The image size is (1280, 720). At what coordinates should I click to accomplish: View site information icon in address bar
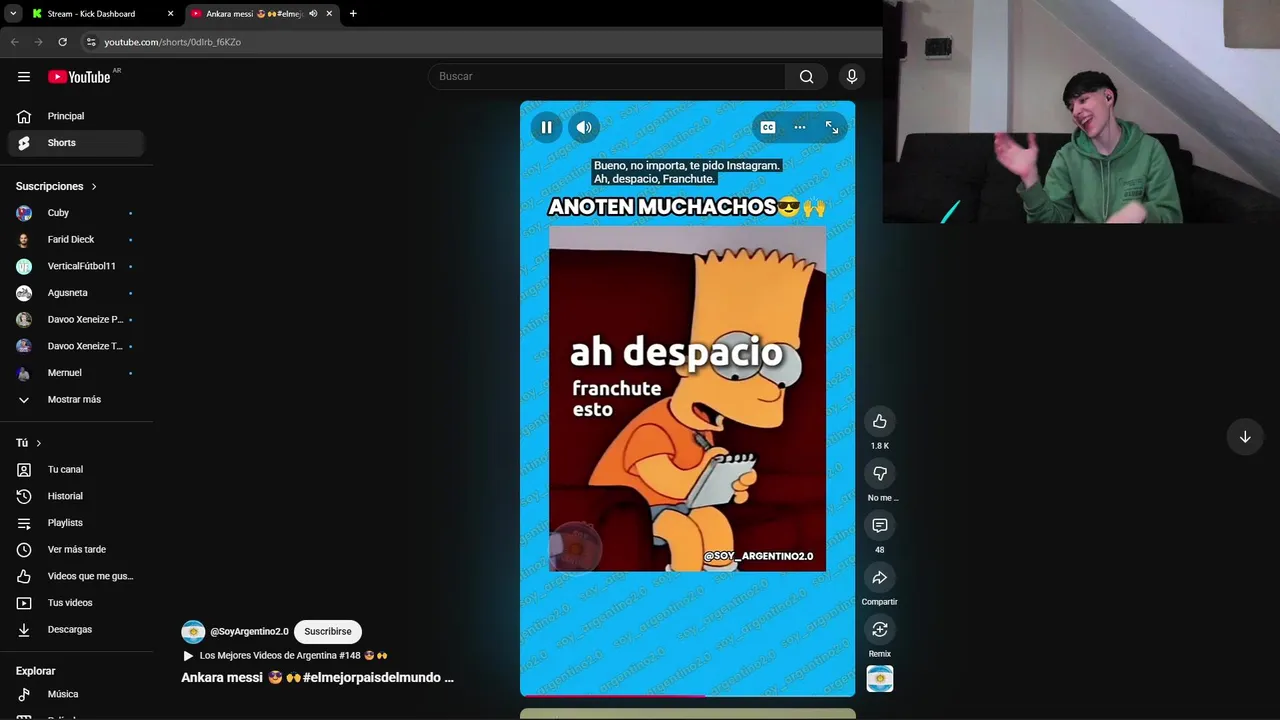click(x=91, y=42)
